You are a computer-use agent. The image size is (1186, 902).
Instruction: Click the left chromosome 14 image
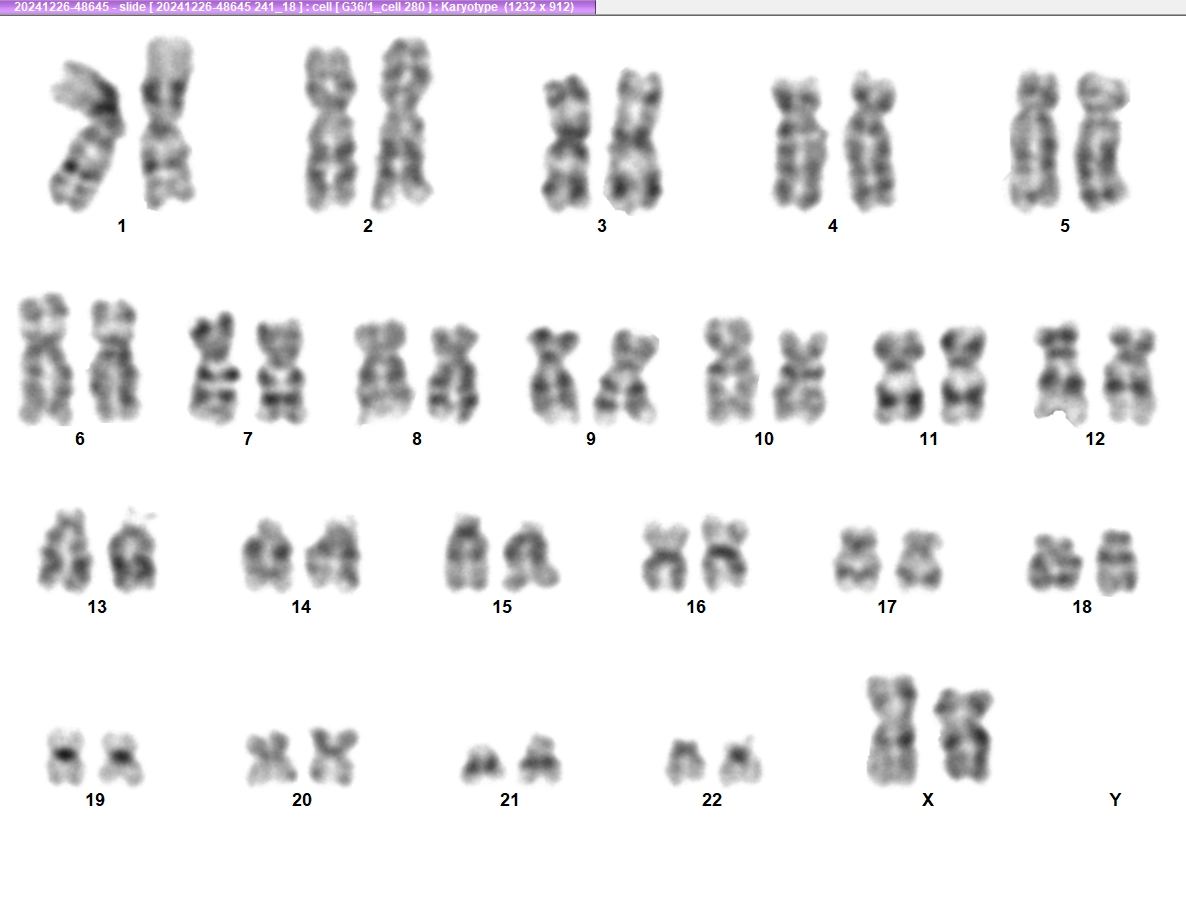click(x=267, y=556)
